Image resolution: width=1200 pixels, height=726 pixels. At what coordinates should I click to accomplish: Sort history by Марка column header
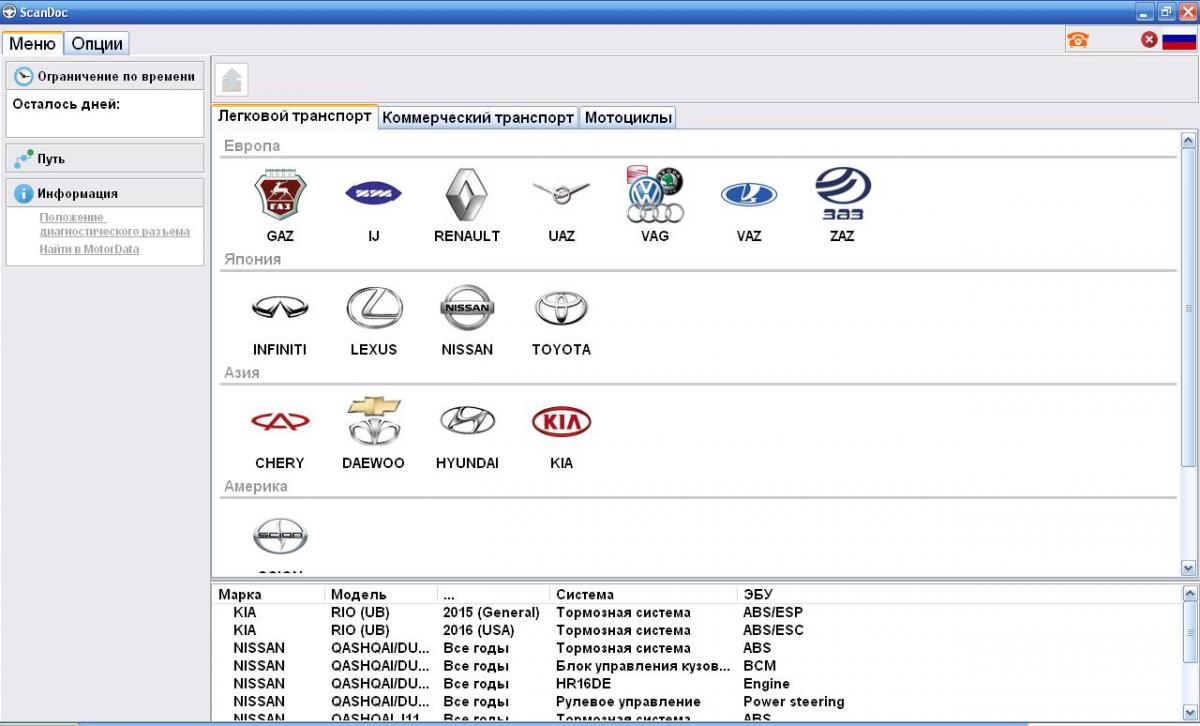pos(270,595)
